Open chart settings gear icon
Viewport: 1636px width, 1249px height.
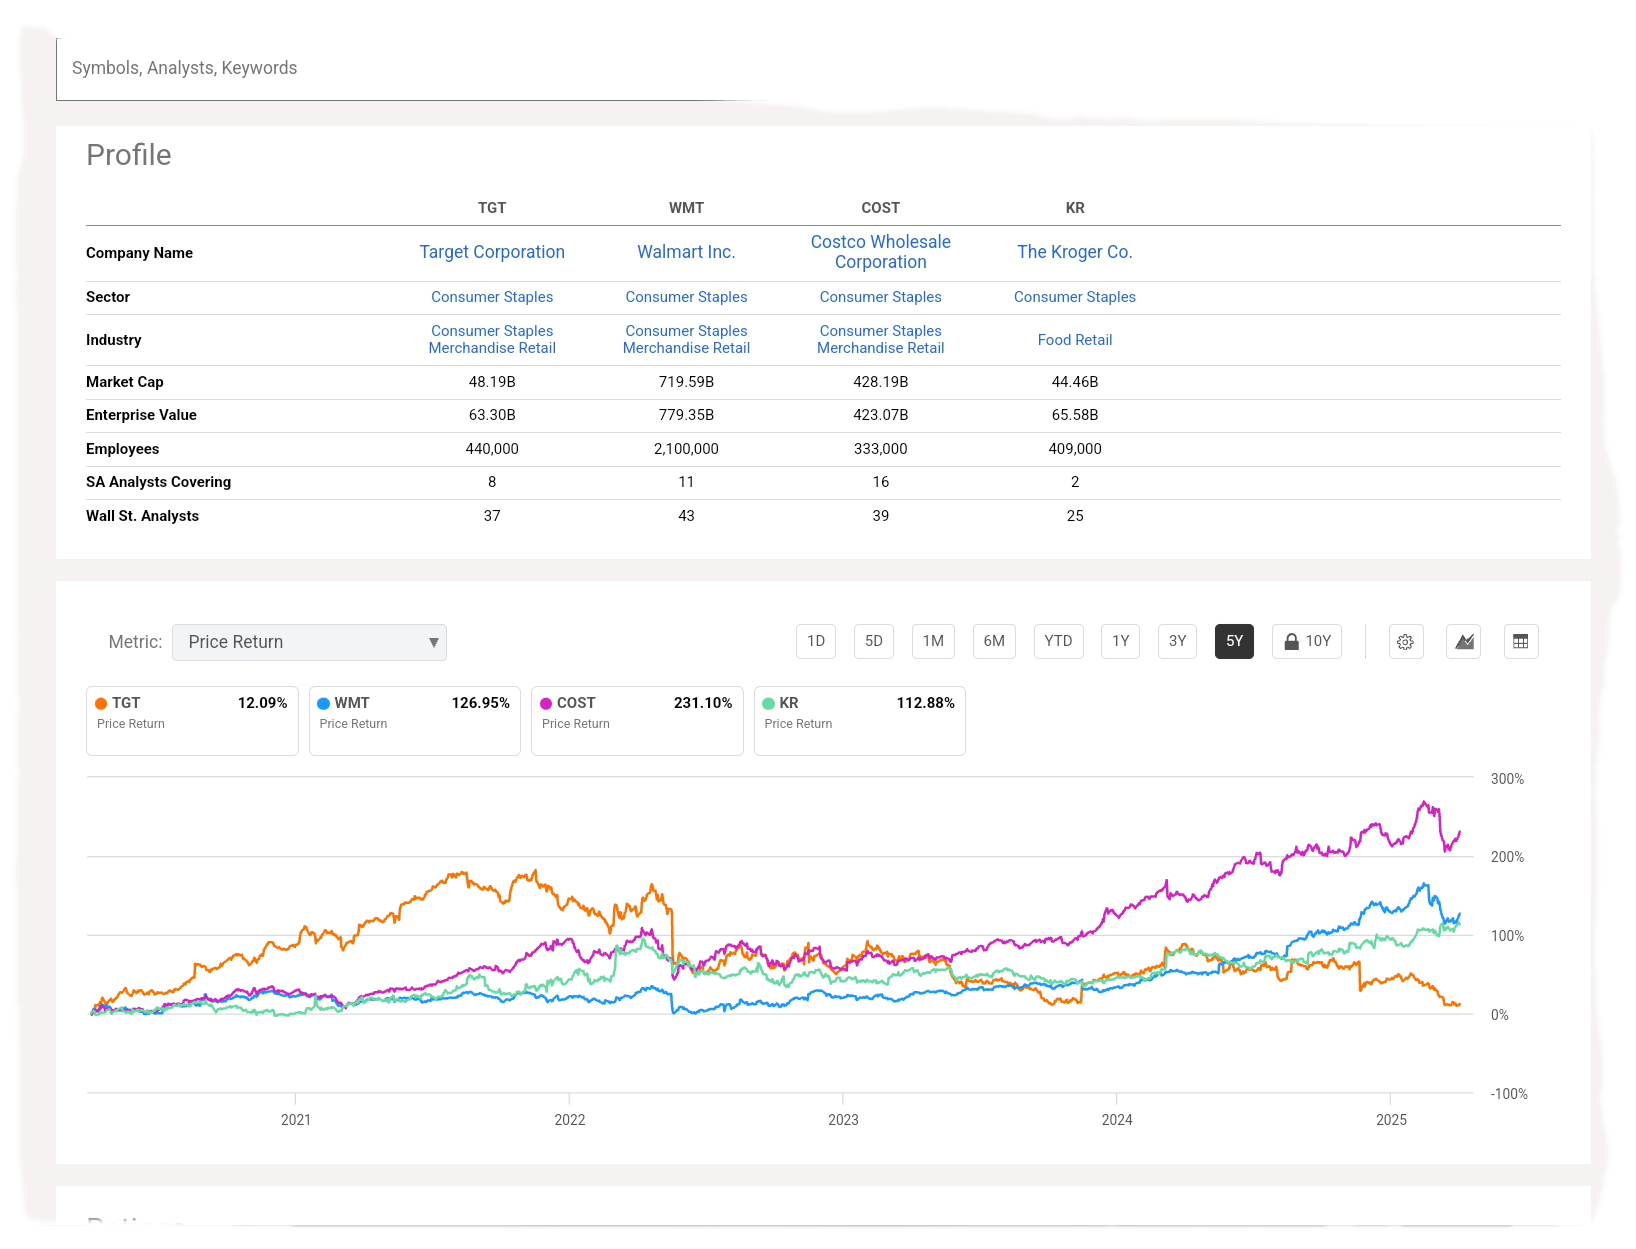pyautogui.click(x=1405, y=642)
